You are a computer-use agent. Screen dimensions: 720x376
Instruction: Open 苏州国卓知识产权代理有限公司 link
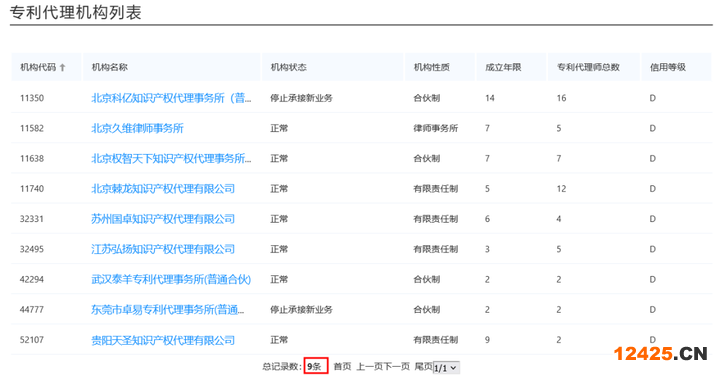pyautogui.click(x=163, y=219)
